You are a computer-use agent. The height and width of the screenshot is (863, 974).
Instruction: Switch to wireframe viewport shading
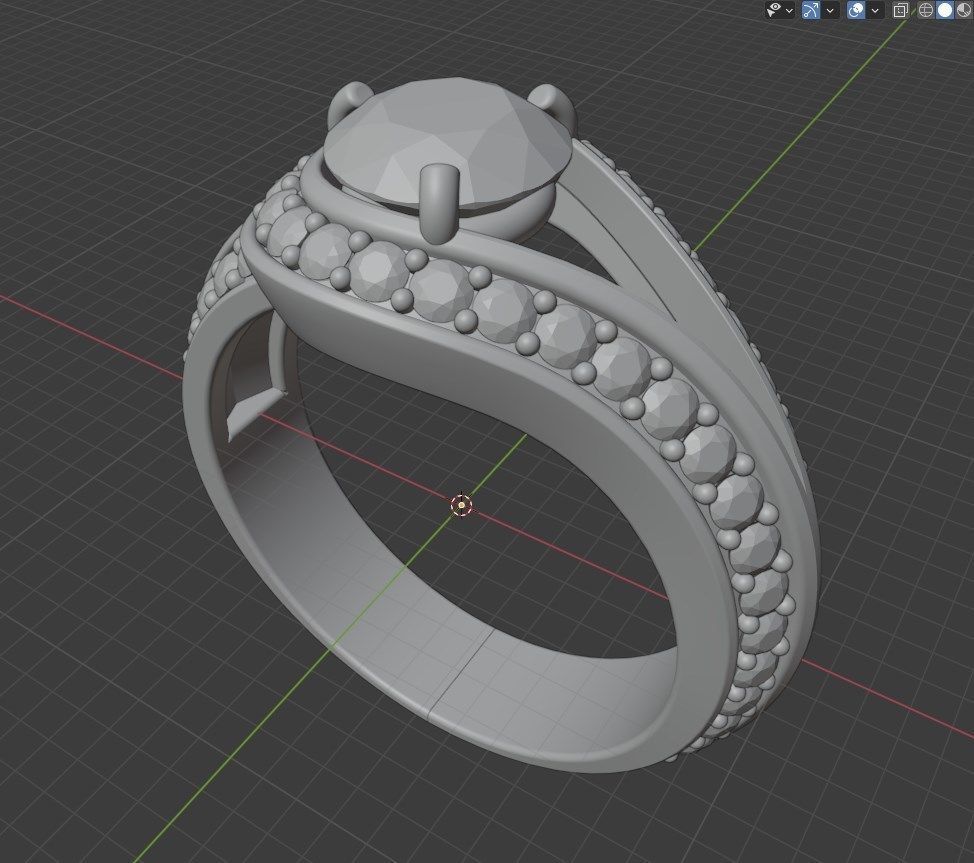click(926, 10)
